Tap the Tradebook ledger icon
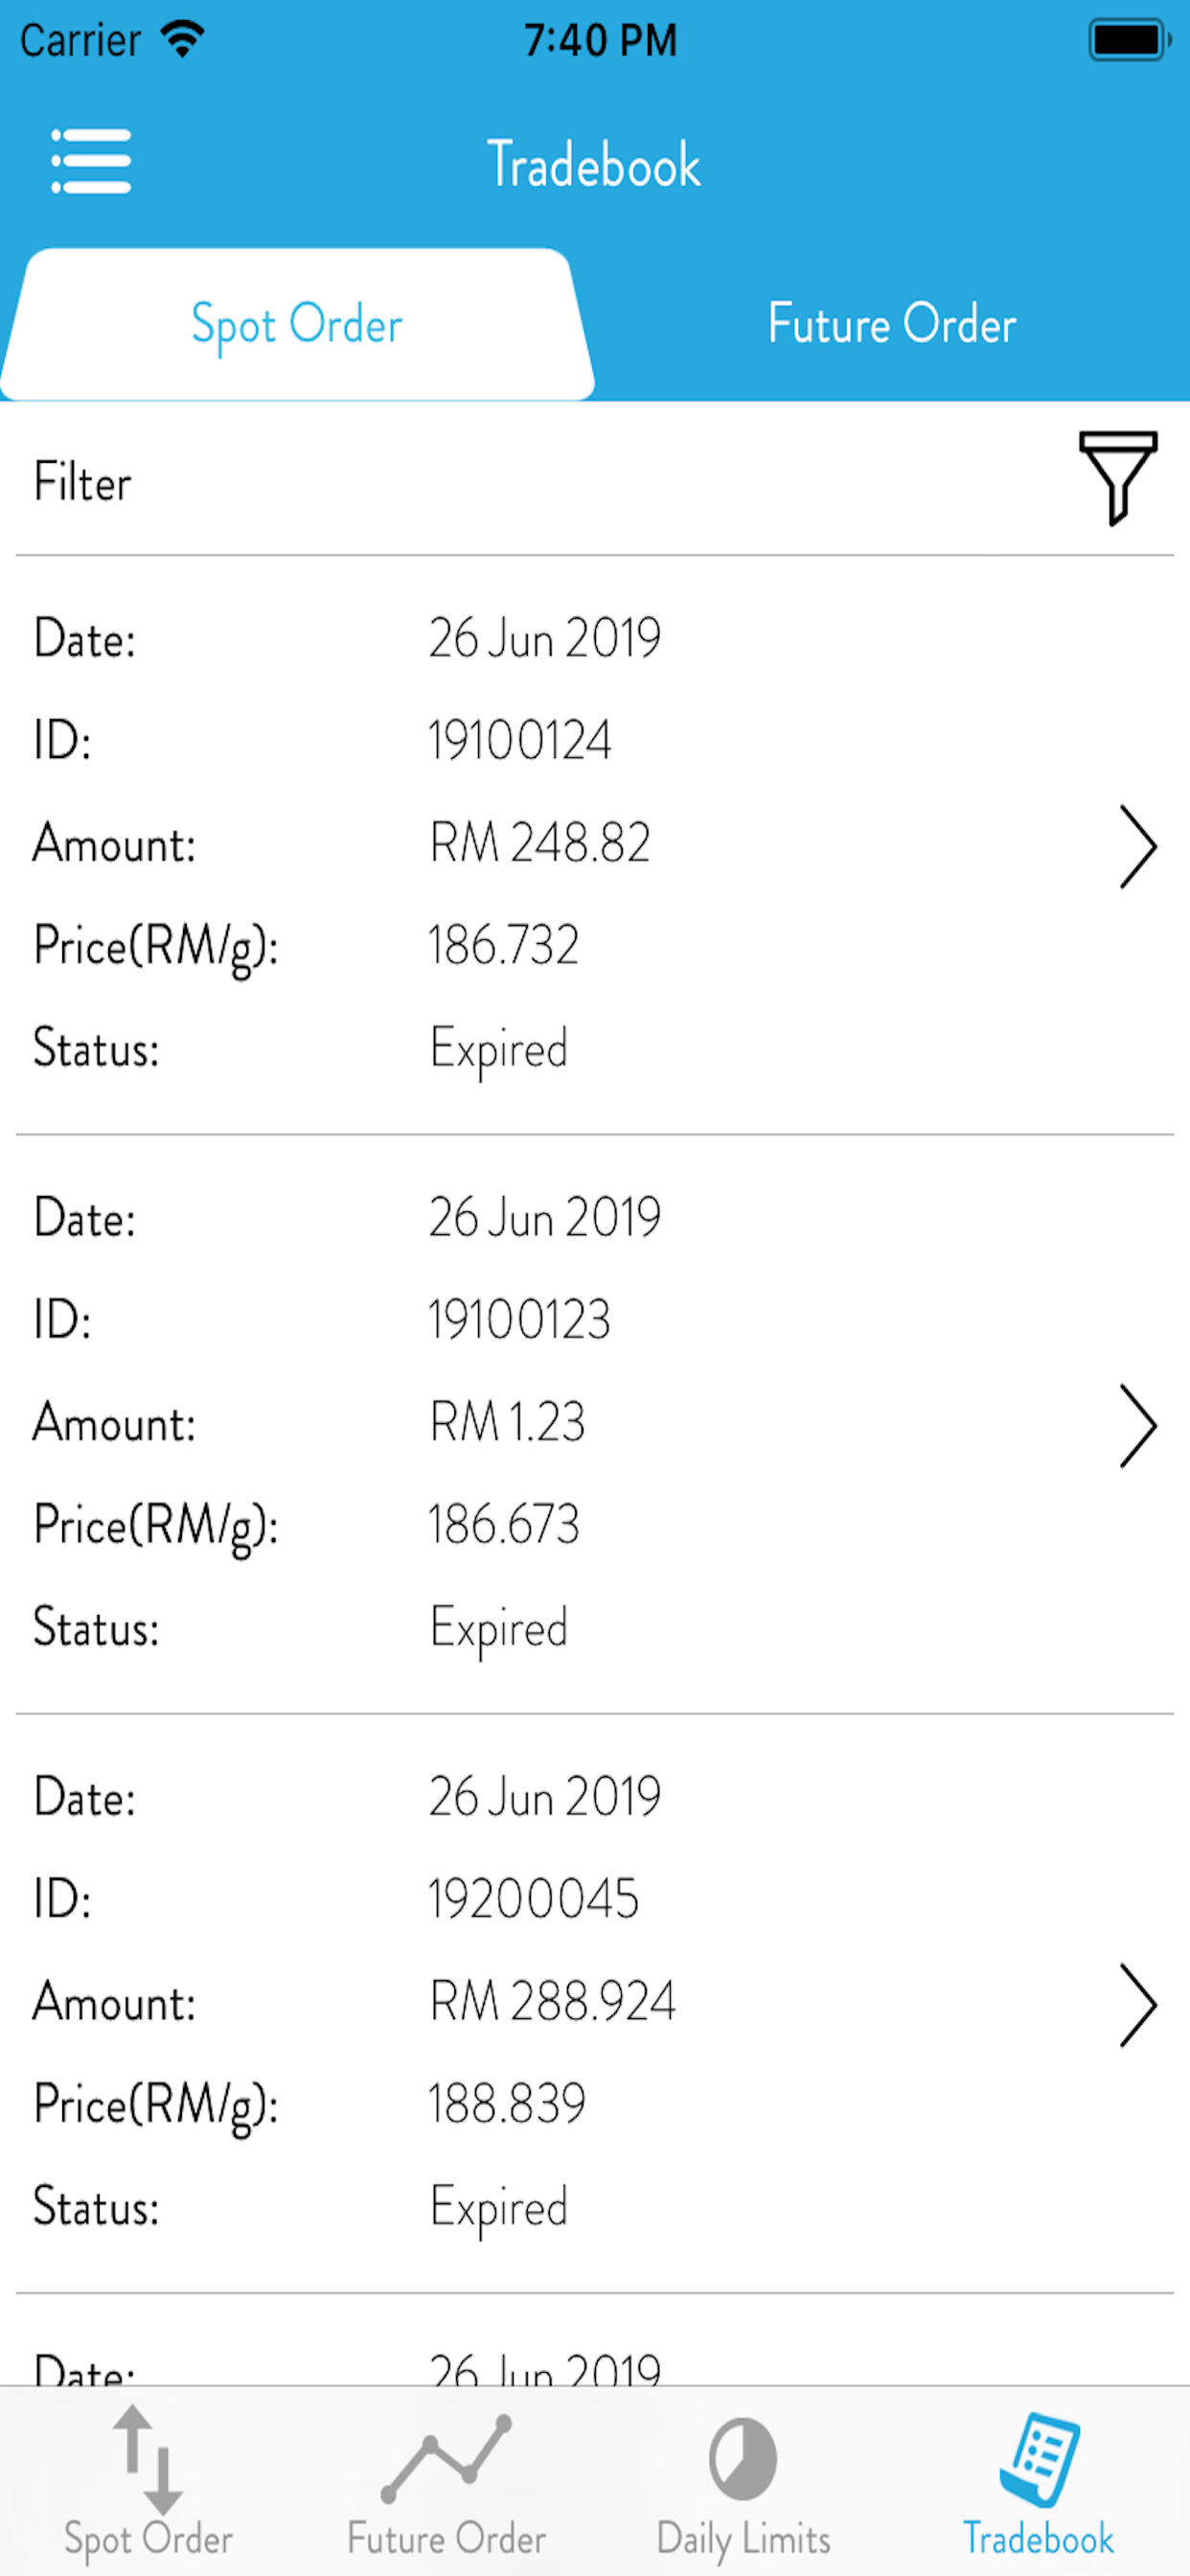 click(1040, 2459)
